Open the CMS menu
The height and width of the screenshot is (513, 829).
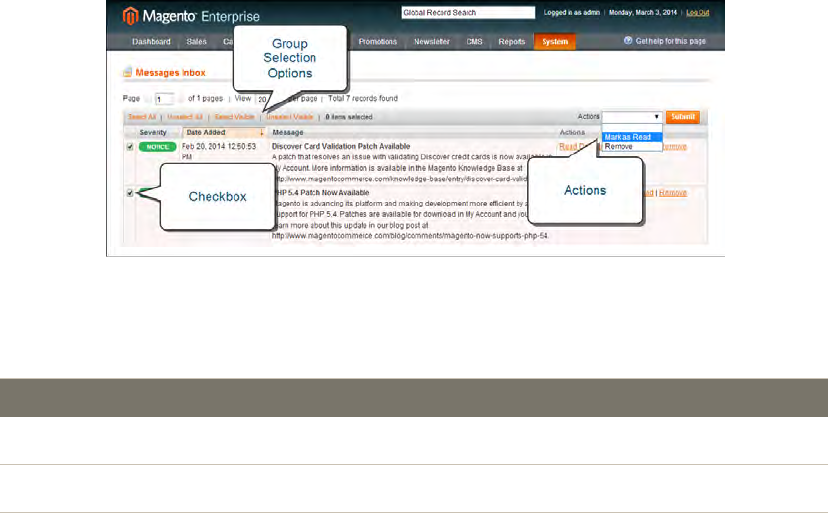474,42
